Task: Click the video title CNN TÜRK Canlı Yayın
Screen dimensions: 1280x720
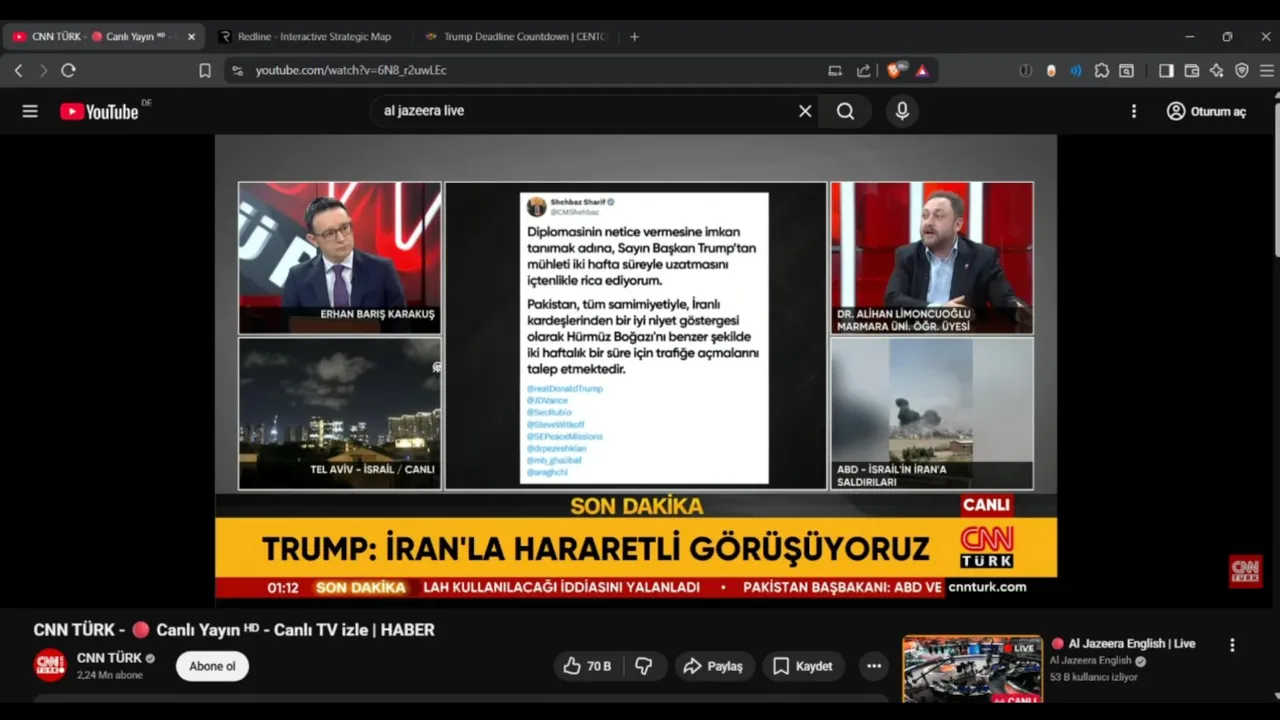Action: point(234,630)
